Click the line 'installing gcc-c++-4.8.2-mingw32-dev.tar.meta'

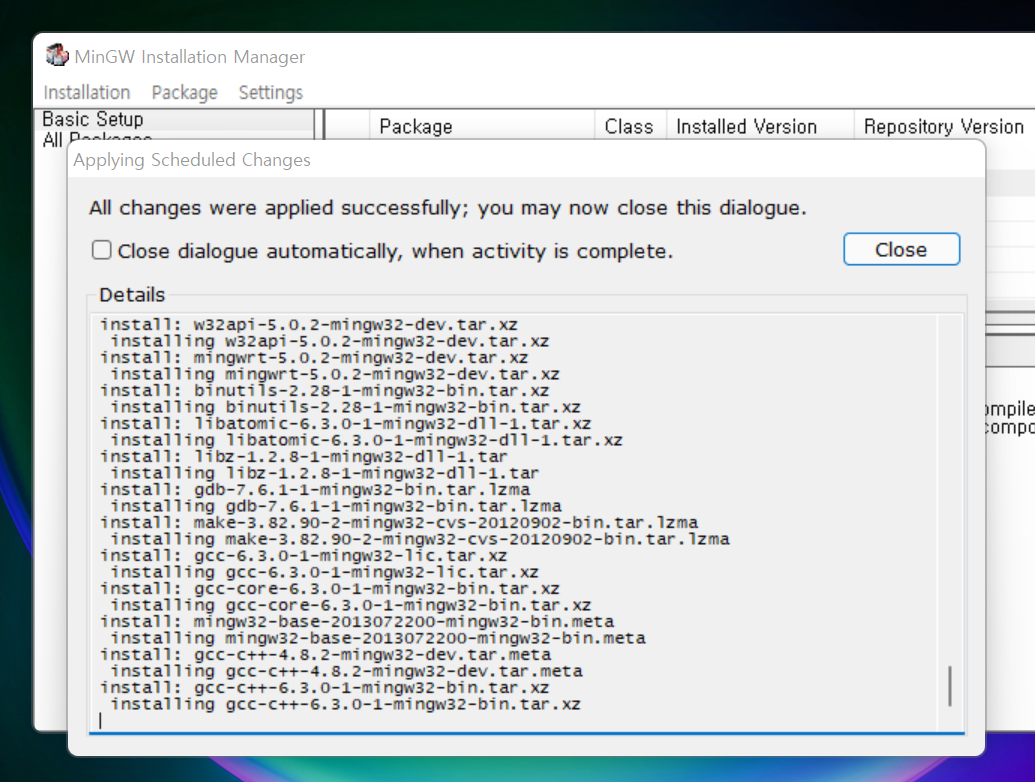pos(347,671)
